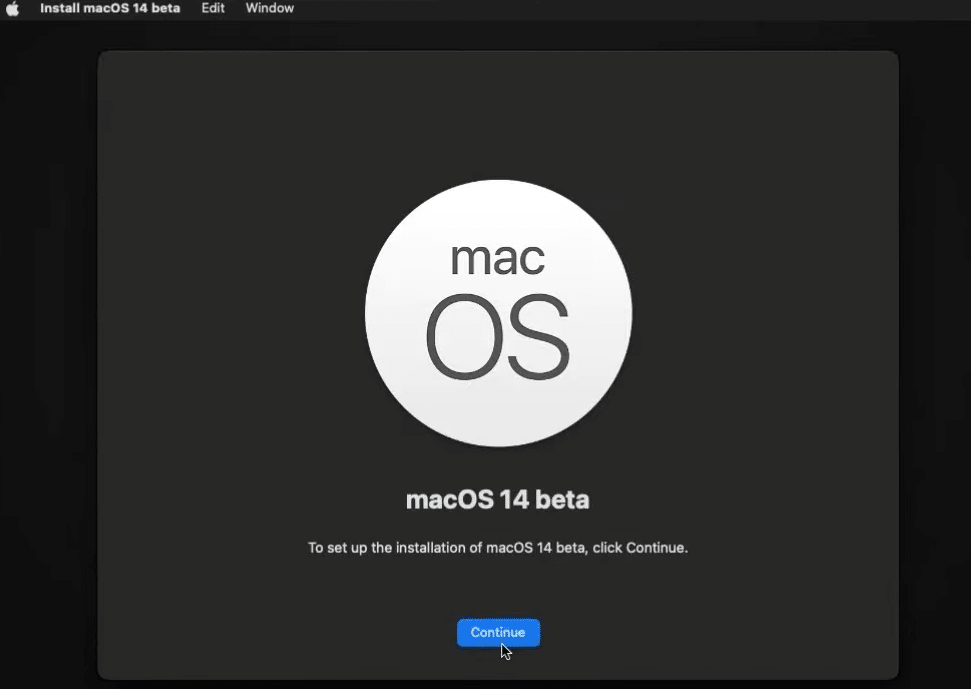
Task: Open the Edit menu
Action: tap(212, 9)
